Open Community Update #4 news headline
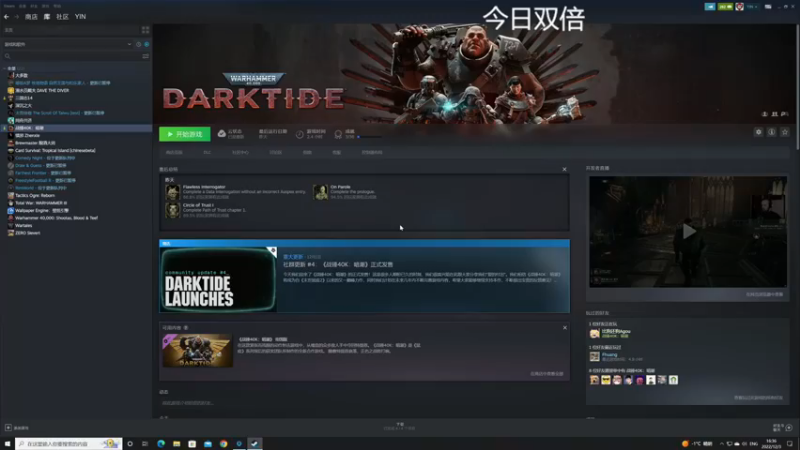800x450 pixels. tap(338, 265)
